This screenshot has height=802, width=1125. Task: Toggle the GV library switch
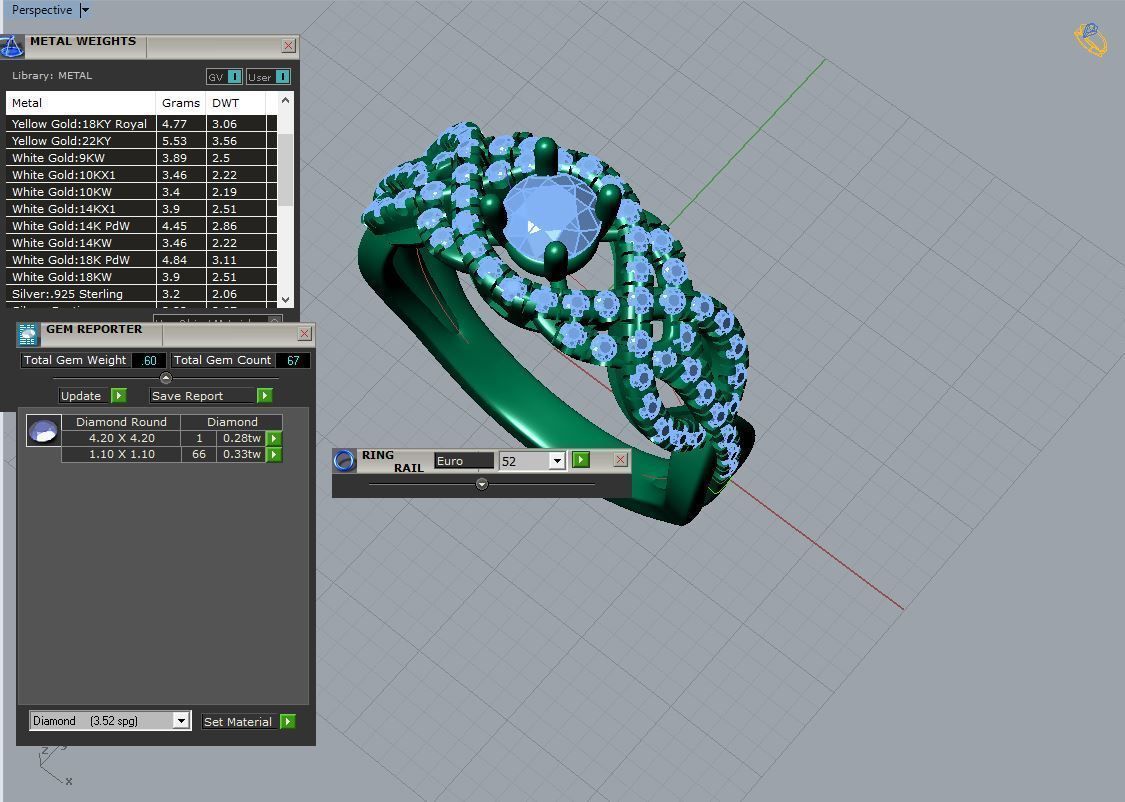225,77
